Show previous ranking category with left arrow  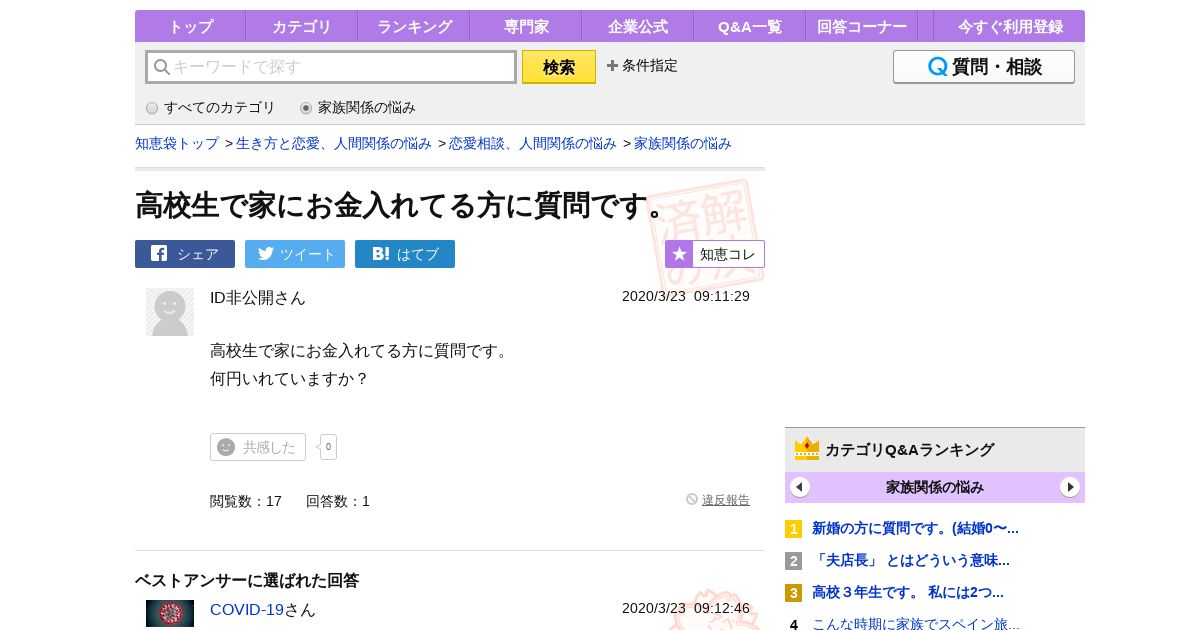(800, 487)
